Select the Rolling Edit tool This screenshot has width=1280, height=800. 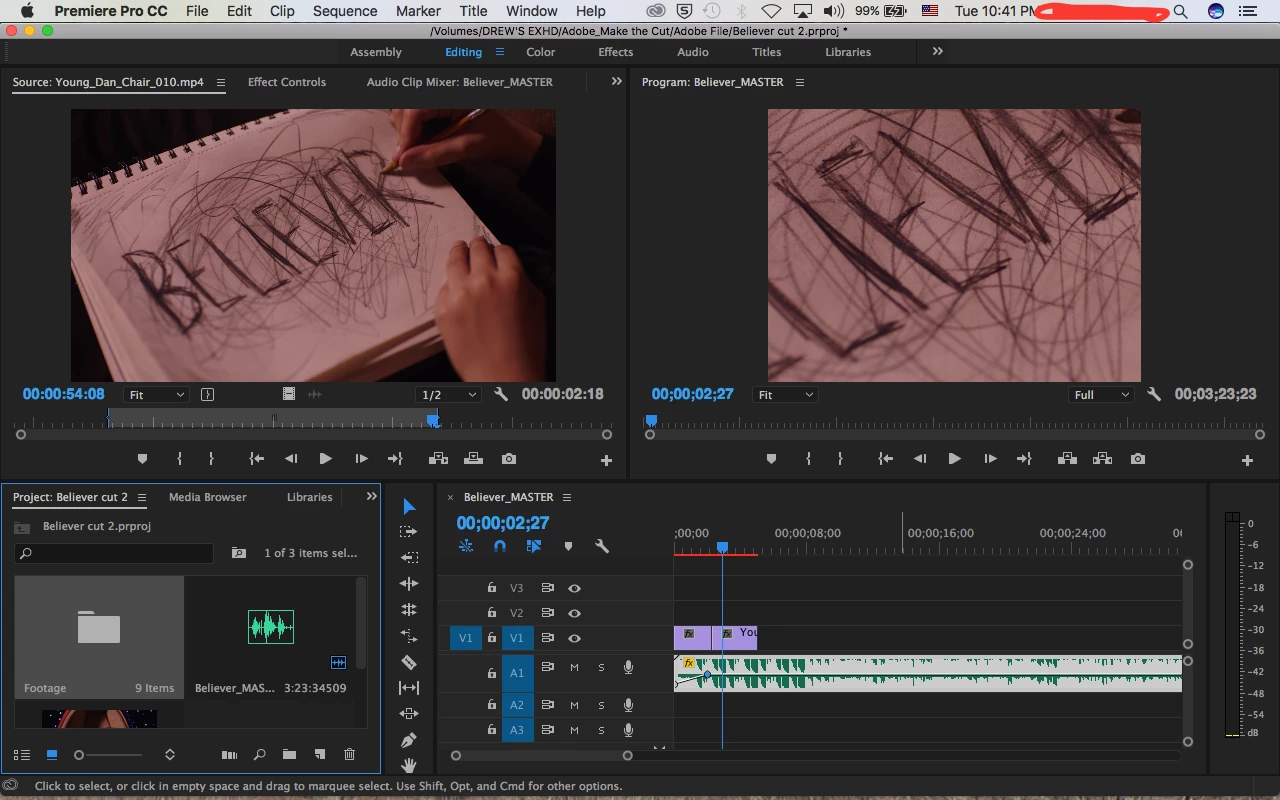coord(409,583)
